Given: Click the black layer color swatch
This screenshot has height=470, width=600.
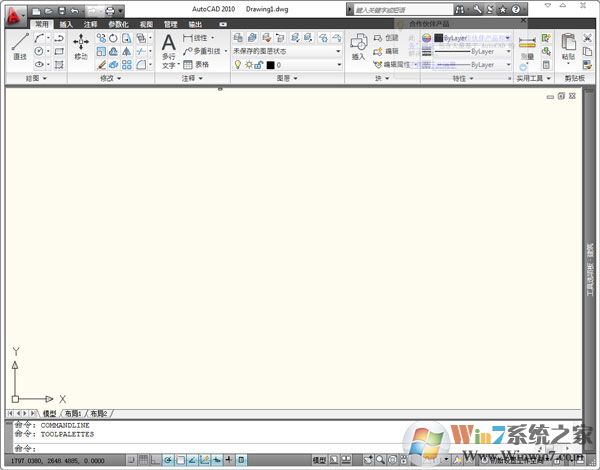Looking at the screenshot, I should (271, 65).
